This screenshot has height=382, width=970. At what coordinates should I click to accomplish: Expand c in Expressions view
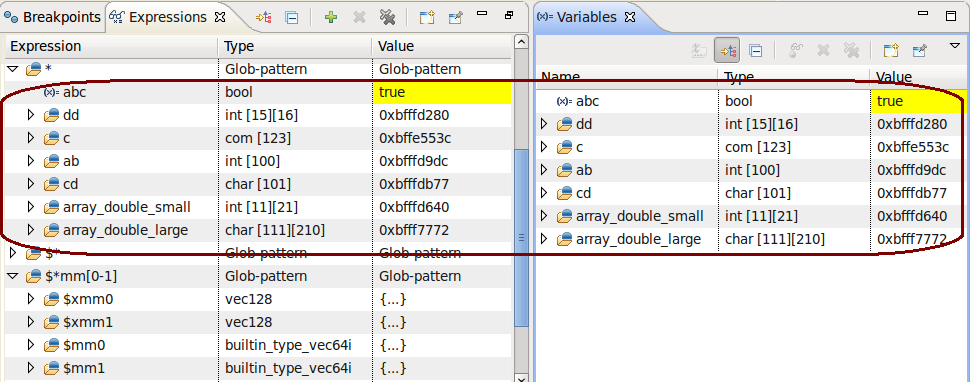(x=31, y=138)
